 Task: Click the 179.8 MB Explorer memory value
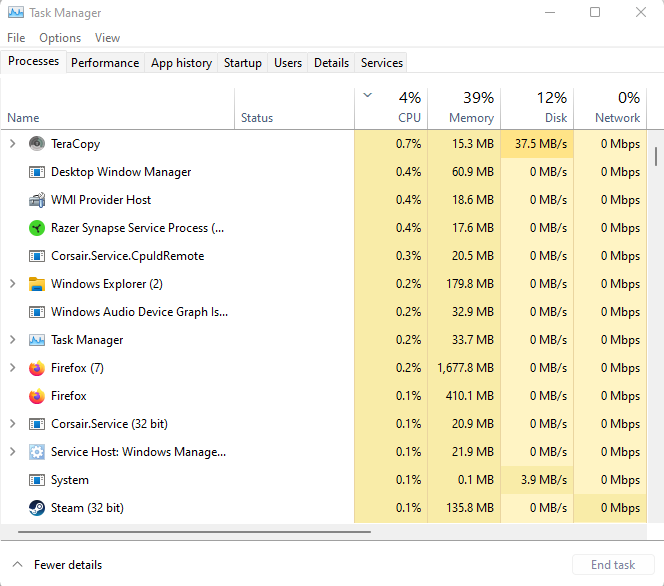click(x=470, y=284)
